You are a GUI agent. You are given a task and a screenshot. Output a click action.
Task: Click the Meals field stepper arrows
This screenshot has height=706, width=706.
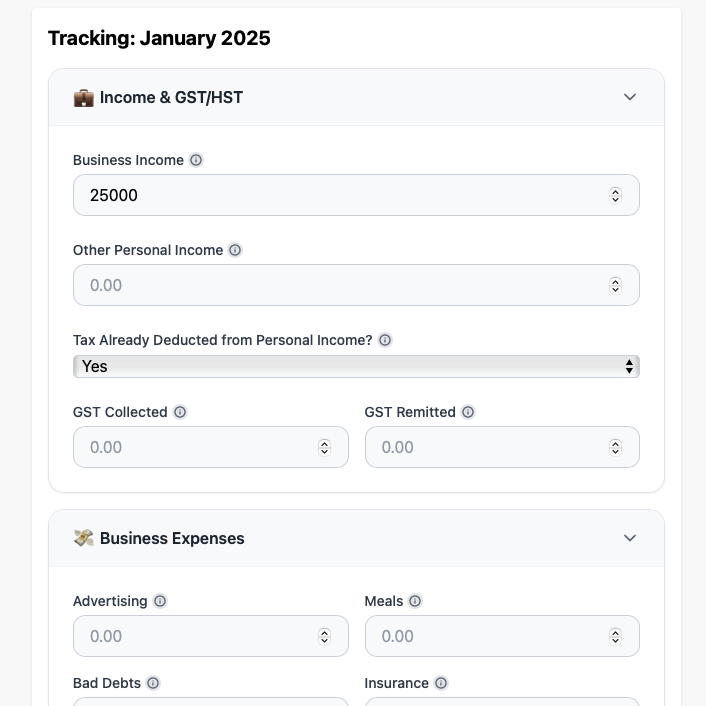[x=615, y=637]
